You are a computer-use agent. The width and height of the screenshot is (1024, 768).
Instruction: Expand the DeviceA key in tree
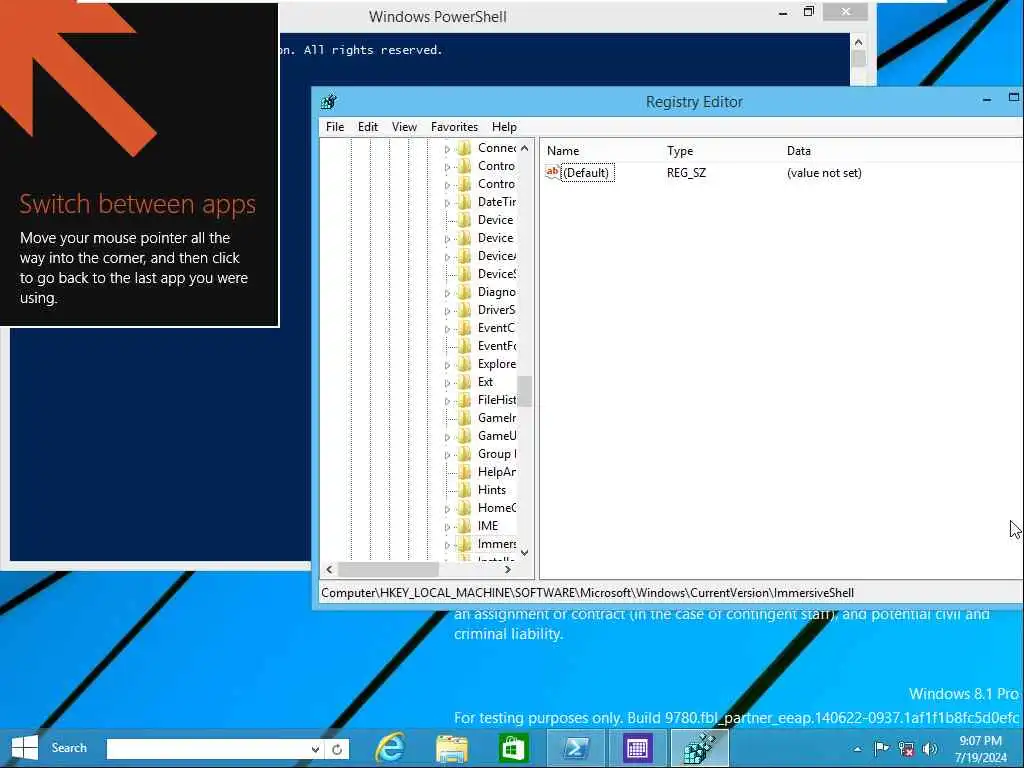pyautogui.click(x=447, y=257)
